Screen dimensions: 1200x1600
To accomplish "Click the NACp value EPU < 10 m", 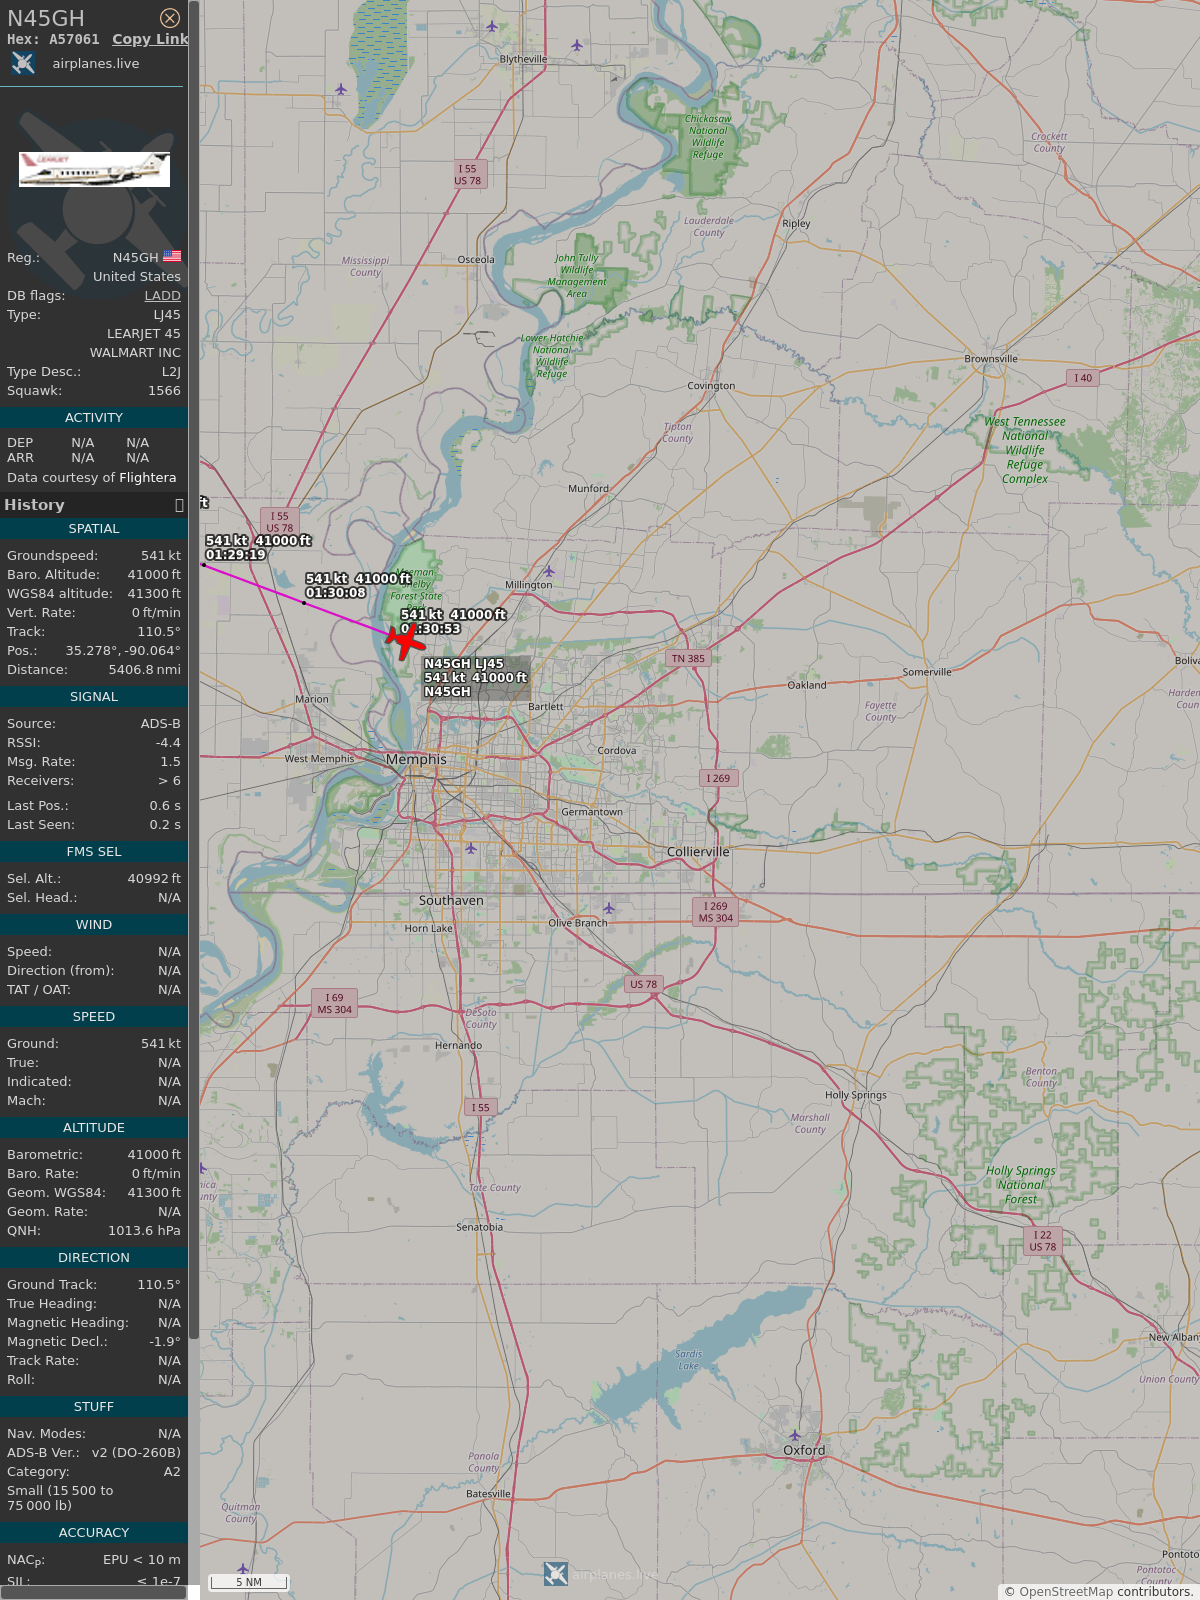I will tap(142, 1560).
